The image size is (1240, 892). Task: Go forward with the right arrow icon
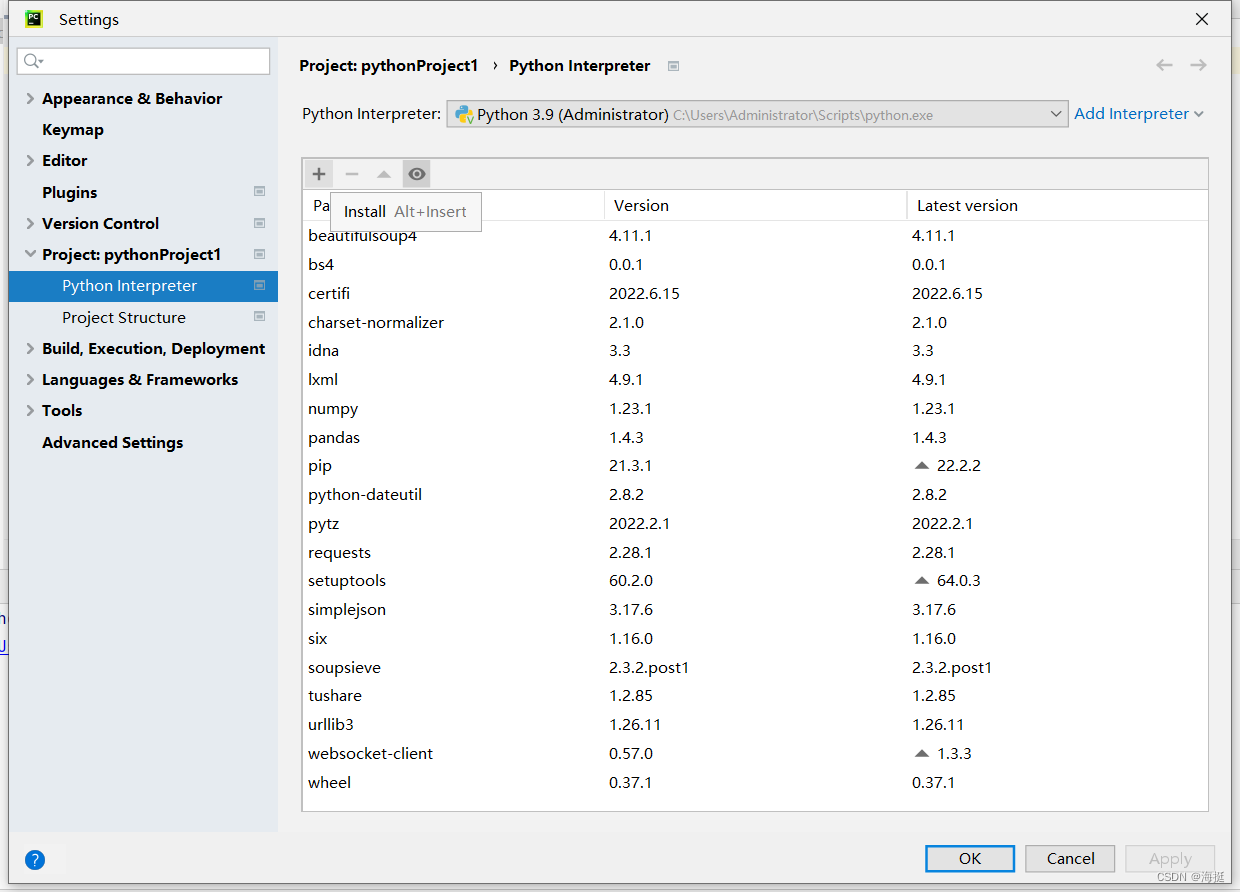1198,65
